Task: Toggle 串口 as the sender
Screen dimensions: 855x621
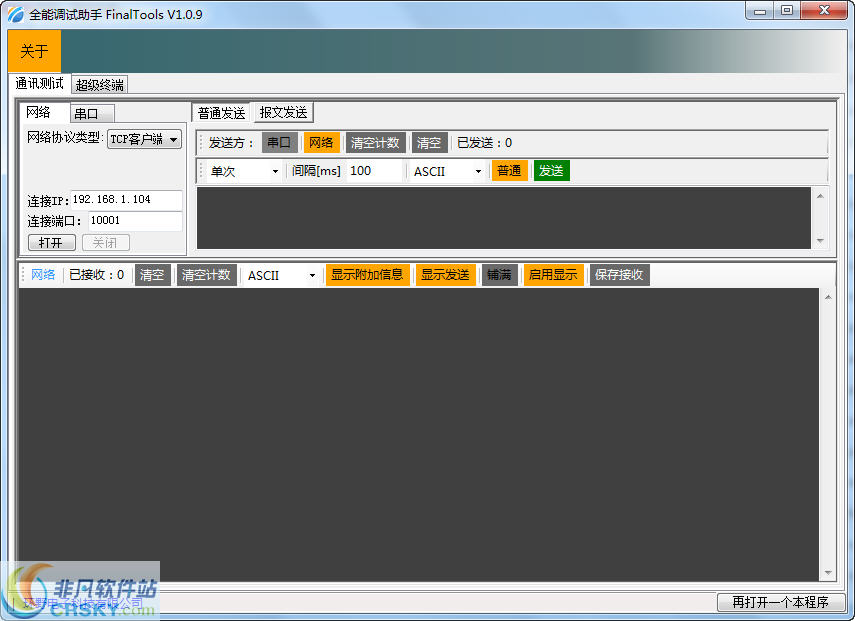Action: click(279, 143)
